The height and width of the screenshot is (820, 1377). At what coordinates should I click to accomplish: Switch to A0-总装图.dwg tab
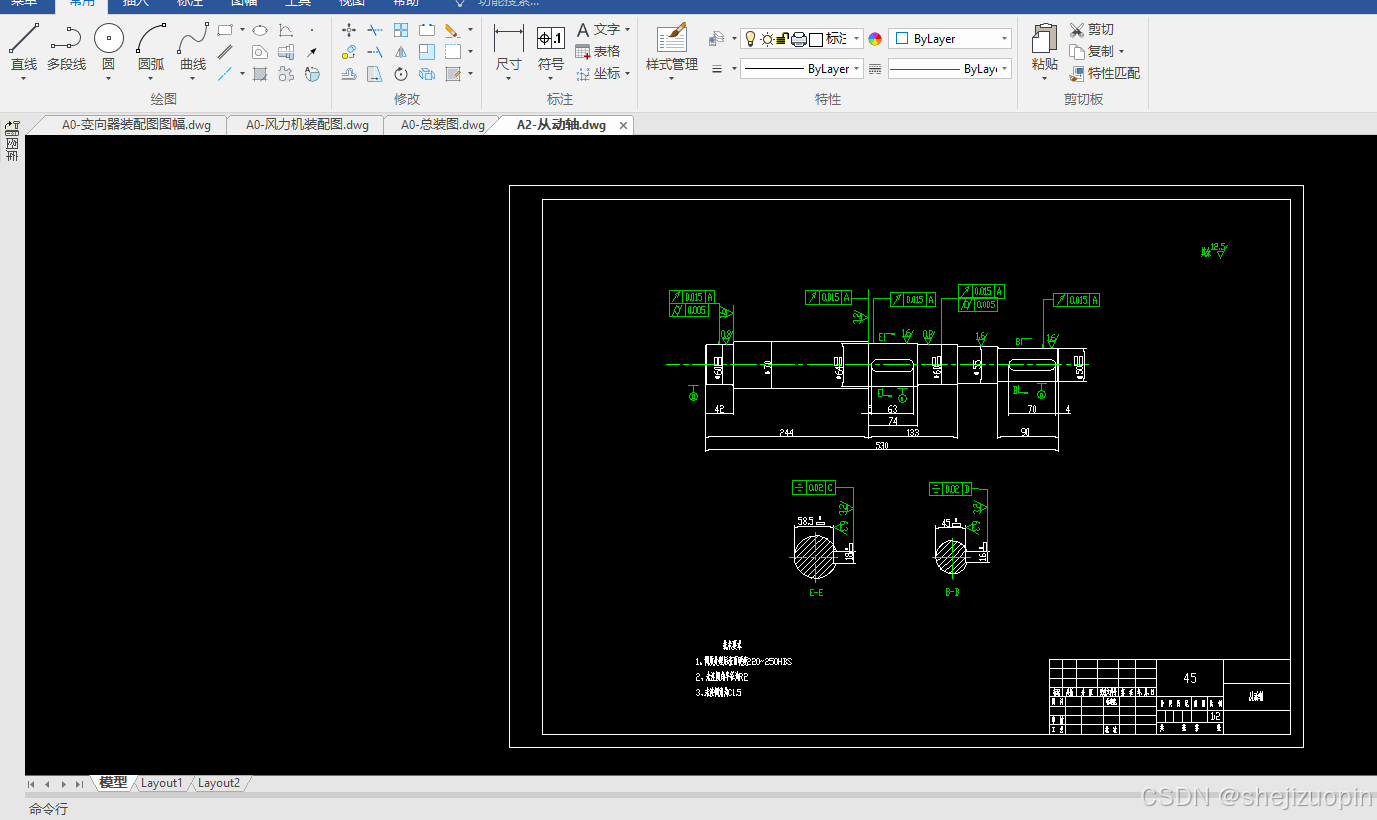coord(442,125)
